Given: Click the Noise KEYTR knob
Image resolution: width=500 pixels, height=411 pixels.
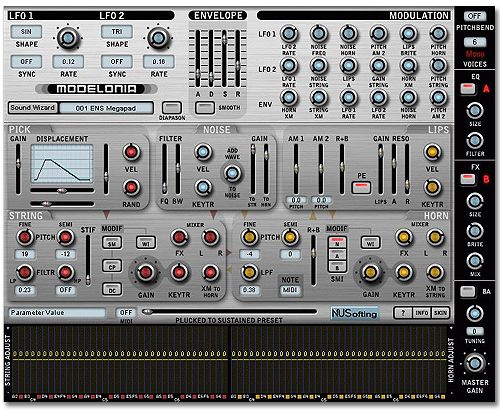Looking at the screenshot, I should point(203,187).
